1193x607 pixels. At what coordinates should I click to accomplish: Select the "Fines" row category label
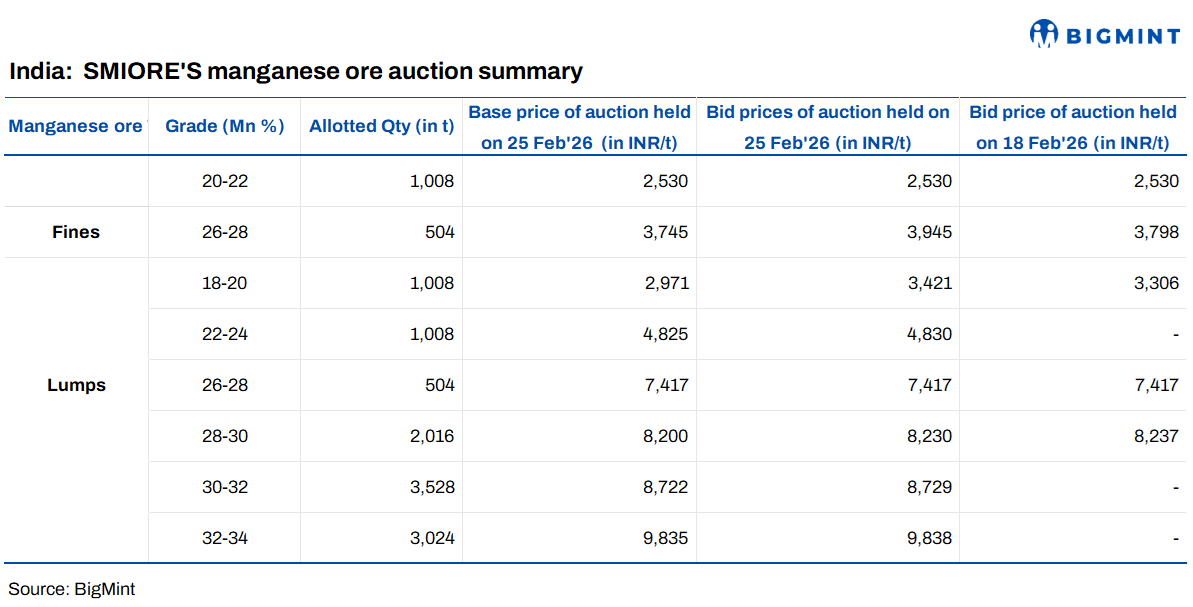pyautogui.click(x=76, y=232)
